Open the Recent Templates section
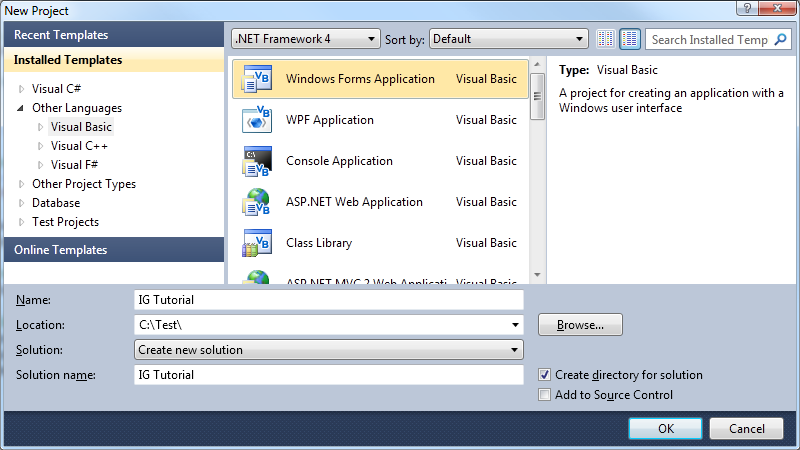This screenshot has width=800, height=450. (114, 35)
